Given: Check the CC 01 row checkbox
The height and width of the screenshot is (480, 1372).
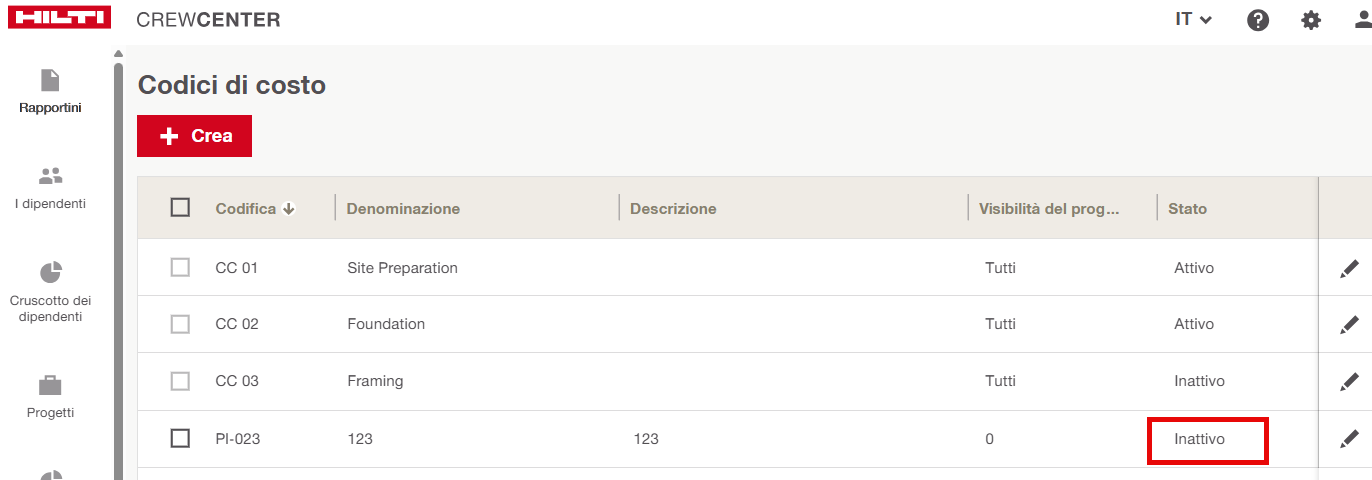Looking at the screenshot, I should coord(180,268).
